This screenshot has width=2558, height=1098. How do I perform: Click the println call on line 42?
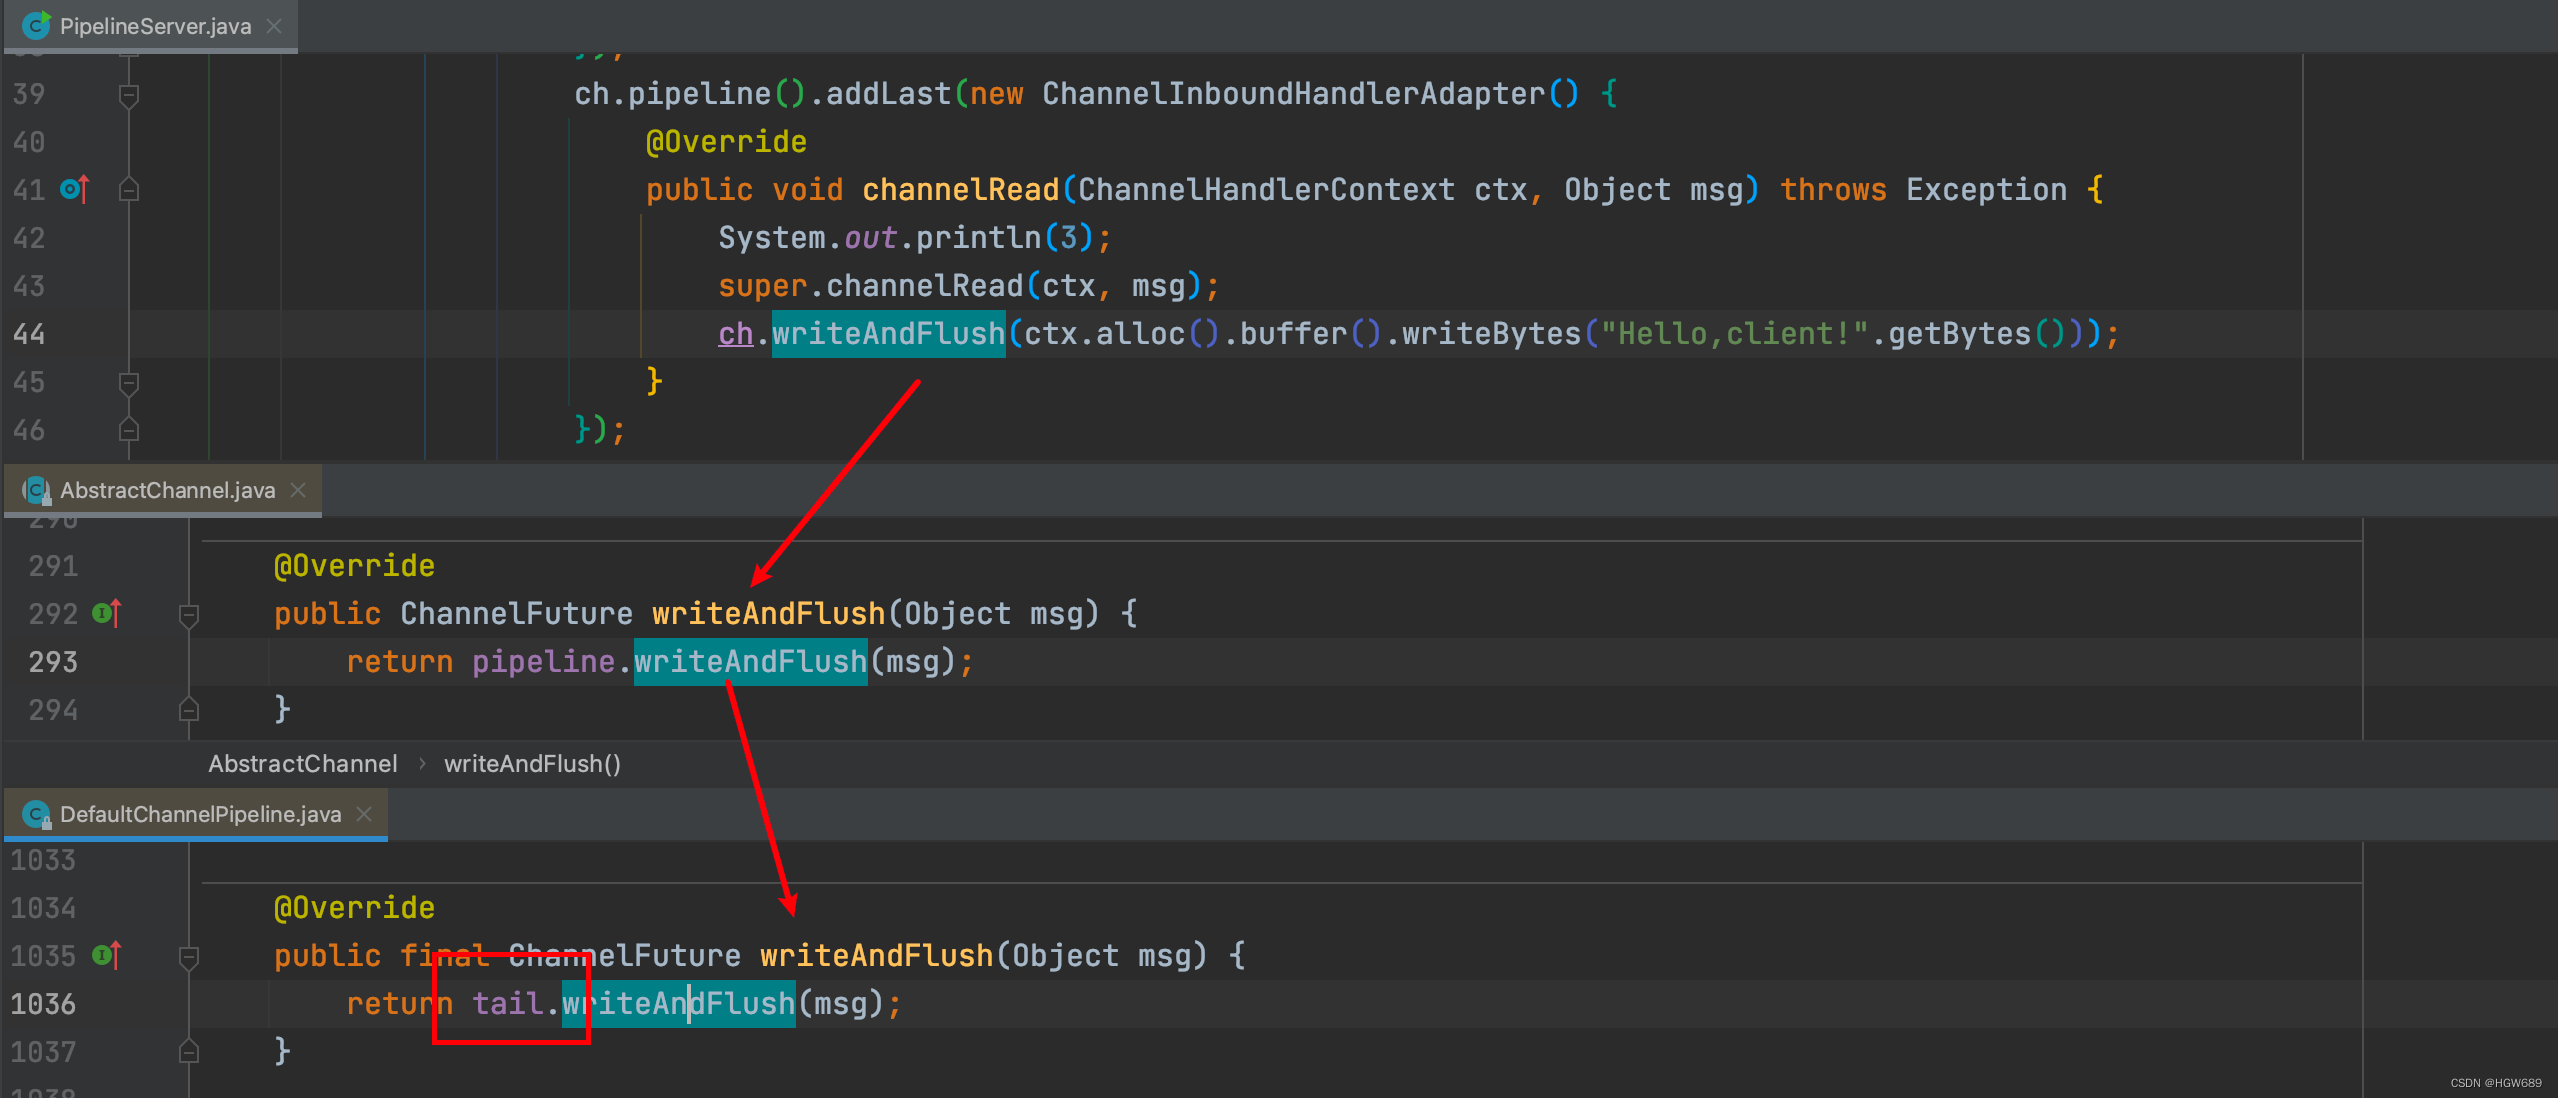979,238
